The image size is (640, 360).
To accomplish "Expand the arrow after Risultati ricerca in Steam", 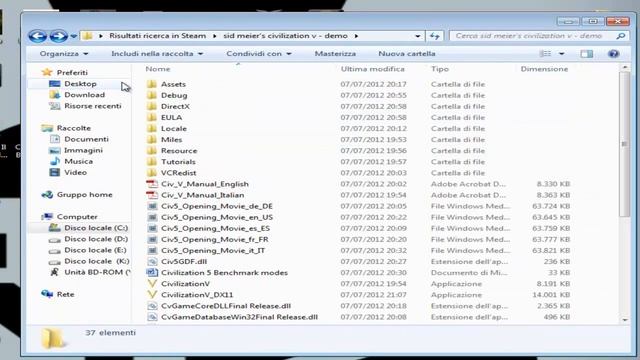I will tap(215, 36).
